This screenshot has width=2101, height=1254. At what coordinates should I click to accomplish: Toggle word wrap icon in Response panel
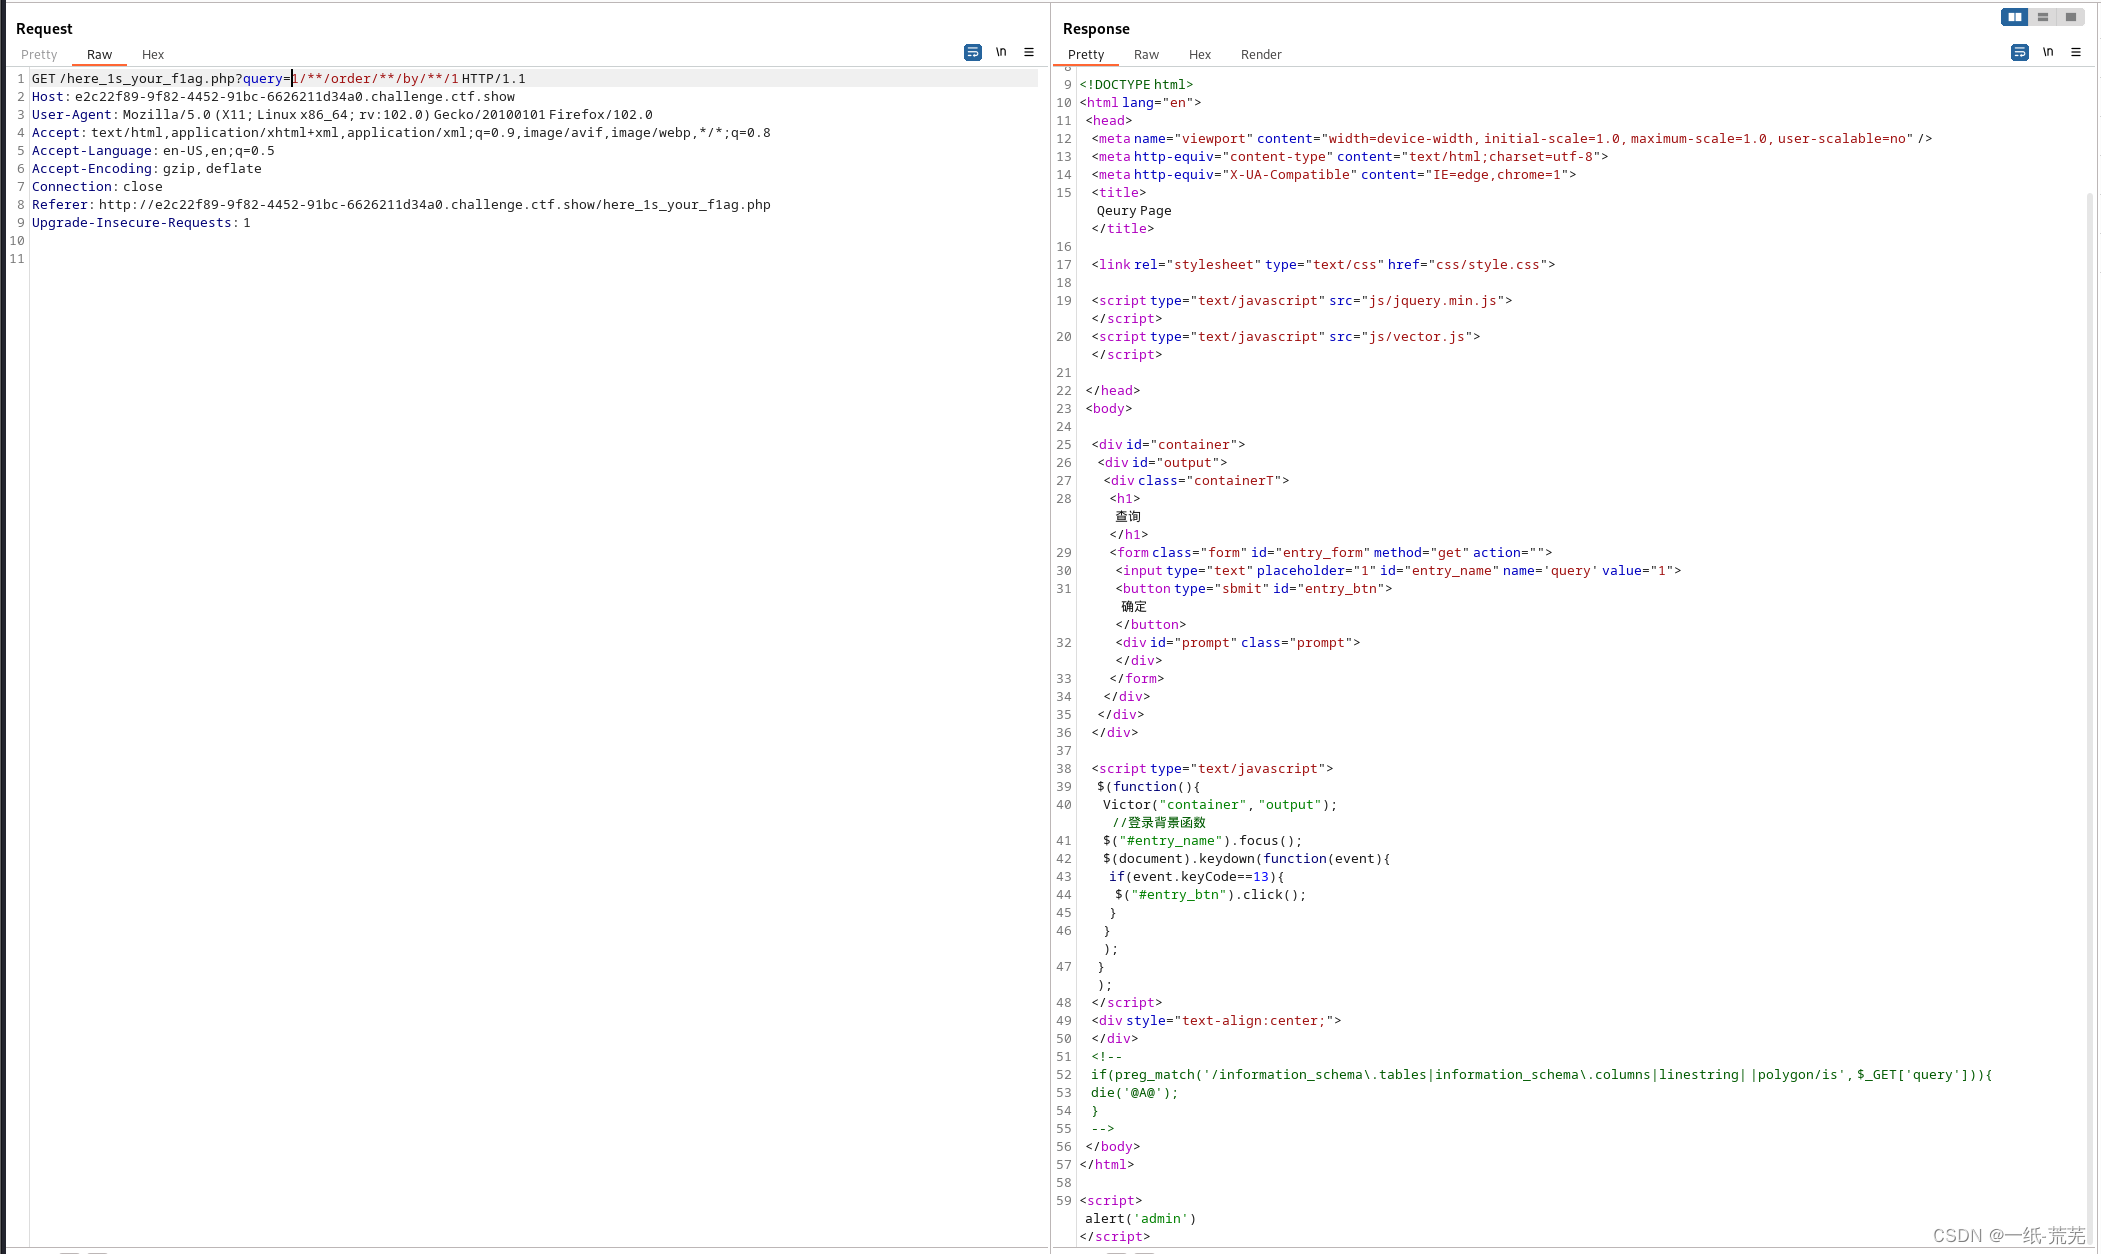pyautogui.click(x=2019, y=52)
